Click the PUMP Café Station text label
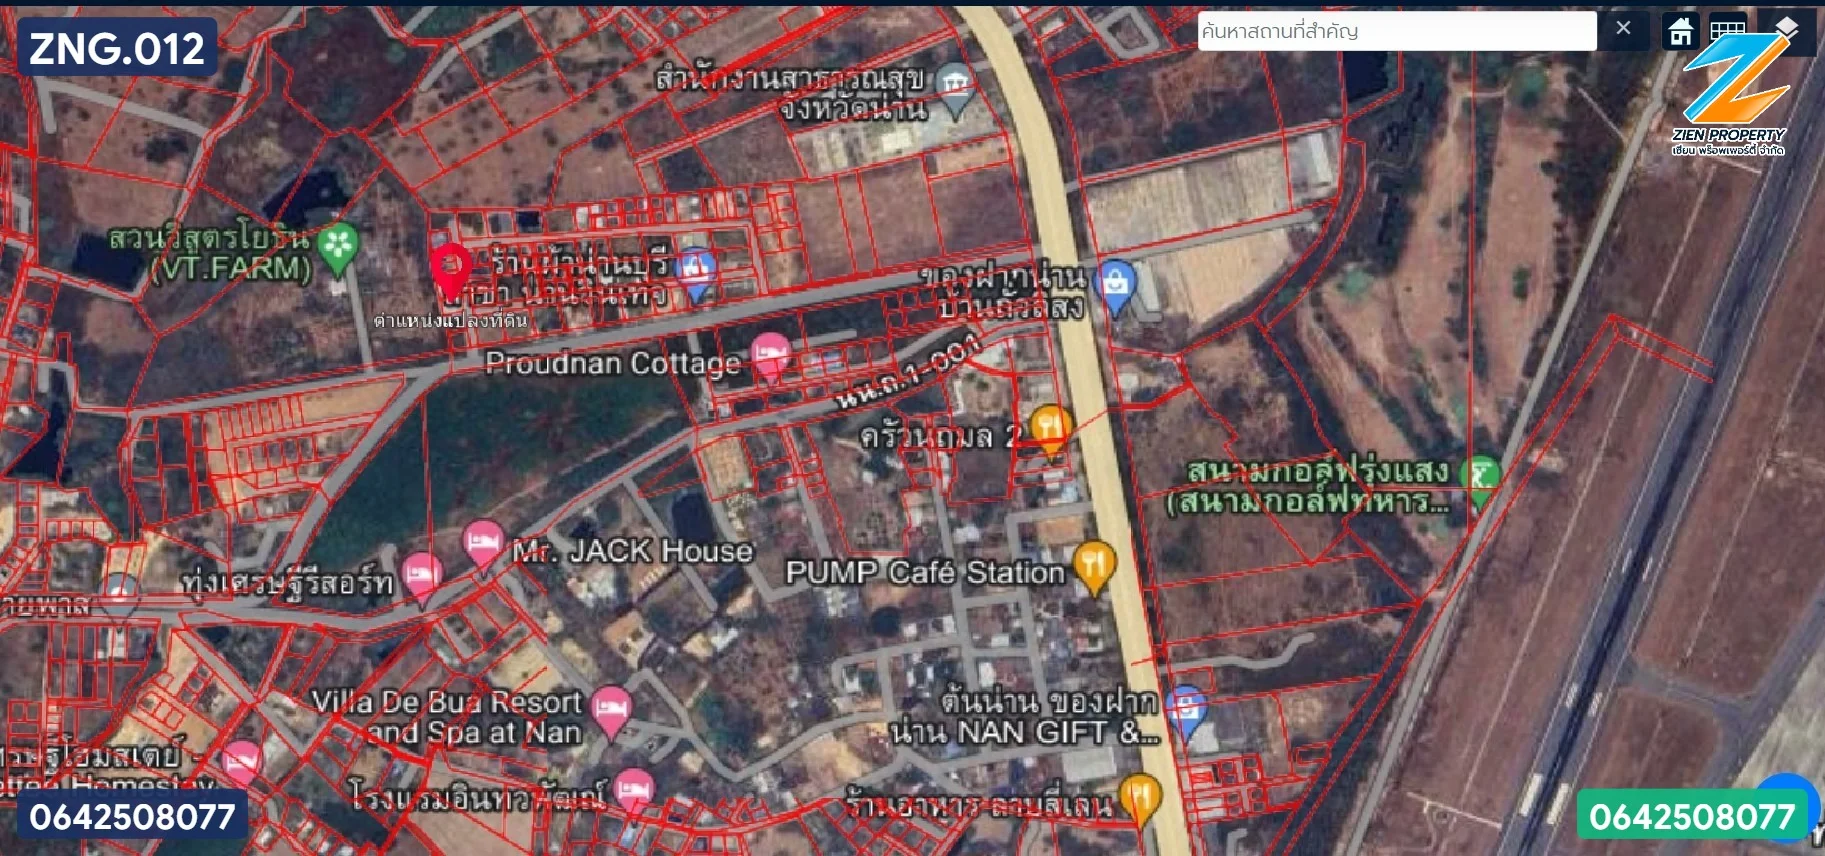 (925, 573)
